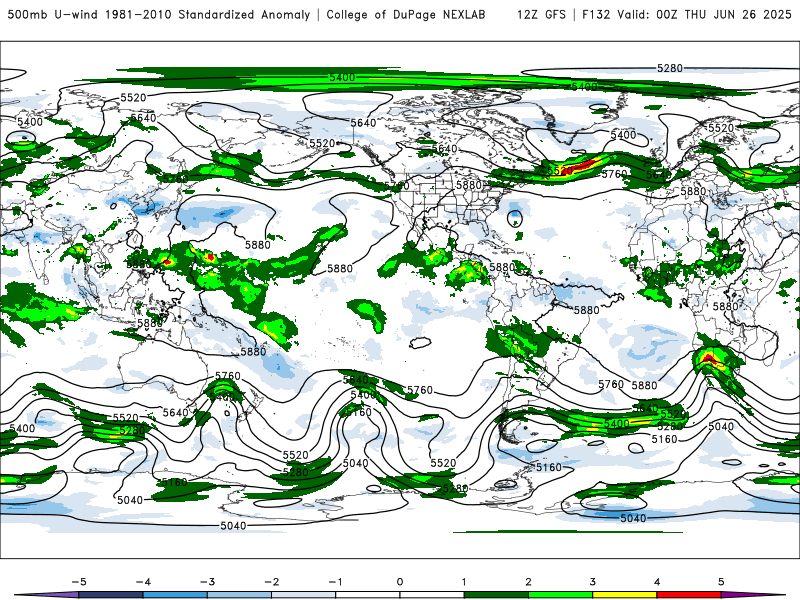This screenshot has height=600, width=800.
Task: Click the pale blue -2 to -1 colorbar segment
Action: point(304,595)
